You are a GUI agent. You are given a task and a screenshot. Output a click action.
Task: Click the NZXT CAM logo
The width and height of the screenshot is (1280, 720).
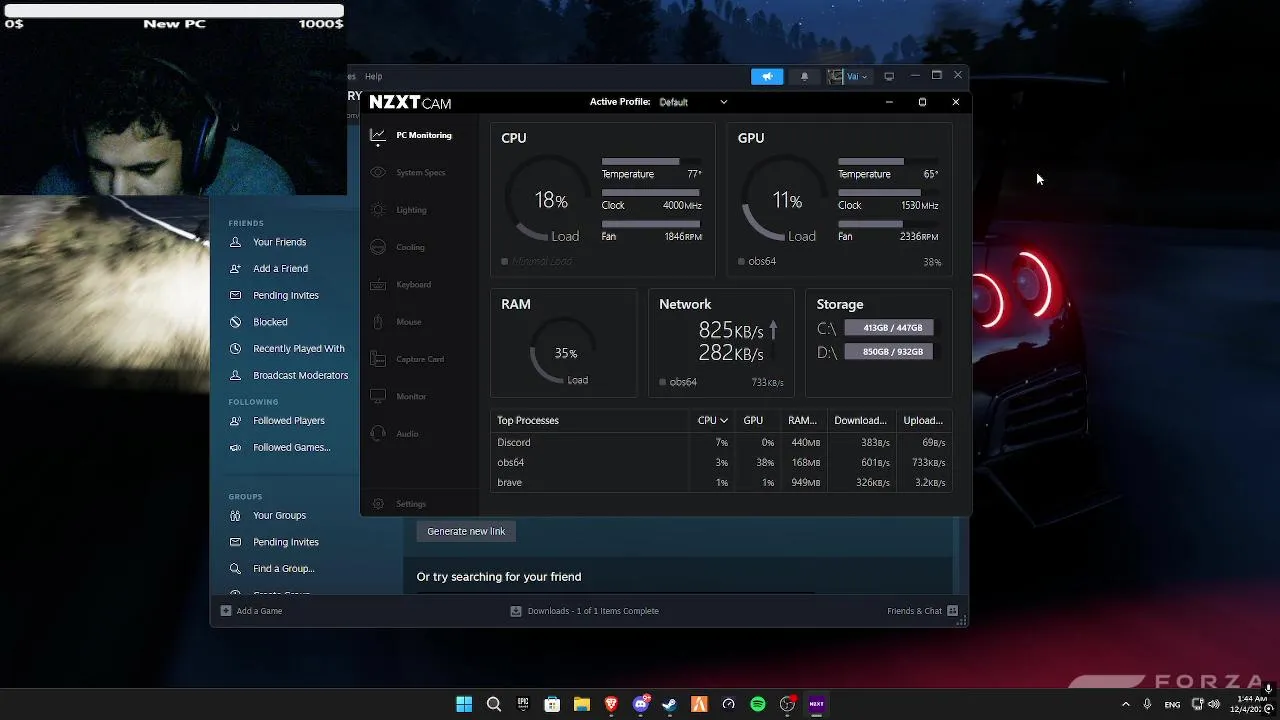[x=410, y=103]
